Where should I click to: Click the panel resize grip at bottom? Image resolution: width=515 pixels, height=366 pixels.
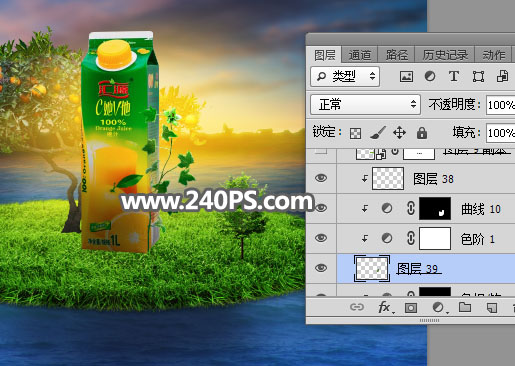(x=429, y=320)
